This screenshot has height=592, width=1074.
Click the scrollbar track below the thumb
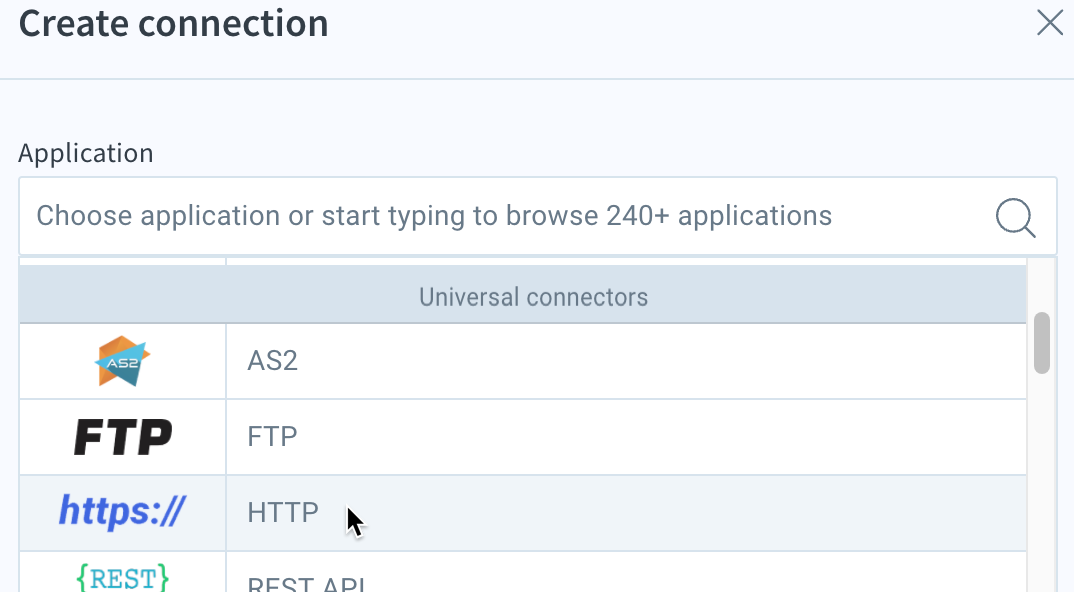[1042, 483]
